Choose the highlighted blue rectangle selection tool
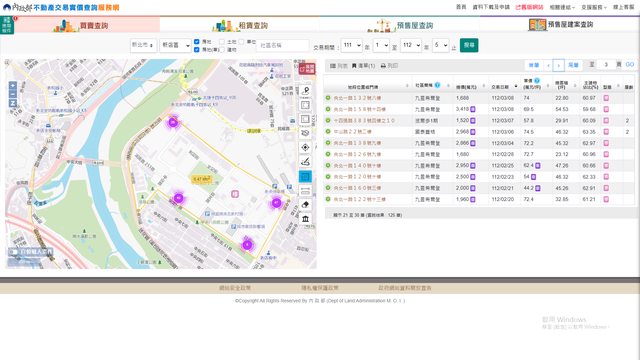 [305, 176]
